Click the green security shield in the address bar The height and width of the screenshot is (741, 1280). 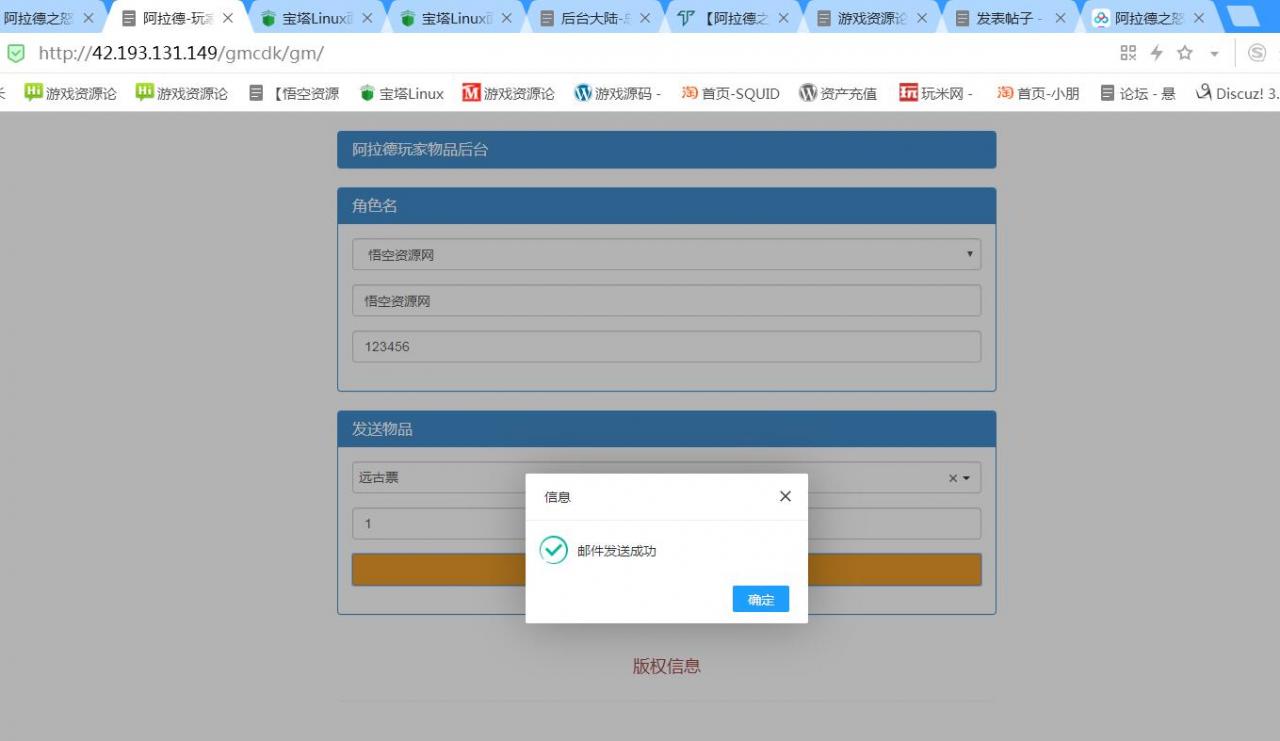(15, 53)
